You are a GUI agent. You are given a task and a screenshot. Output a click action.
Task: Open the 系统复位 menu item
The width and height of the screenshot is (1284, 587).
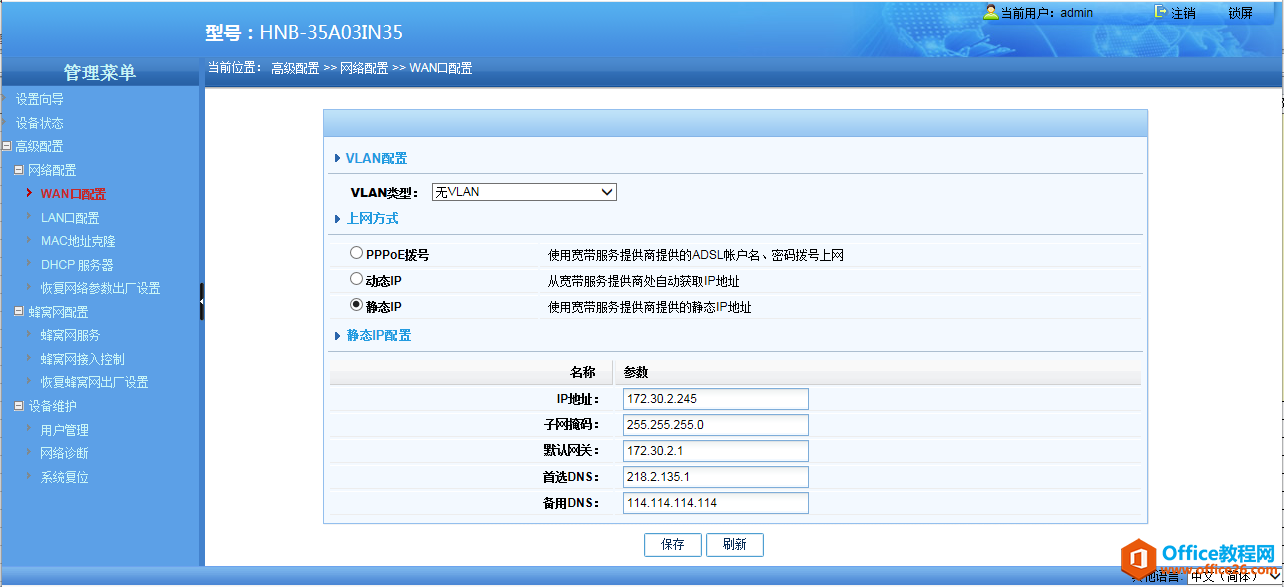pos(64,477)
